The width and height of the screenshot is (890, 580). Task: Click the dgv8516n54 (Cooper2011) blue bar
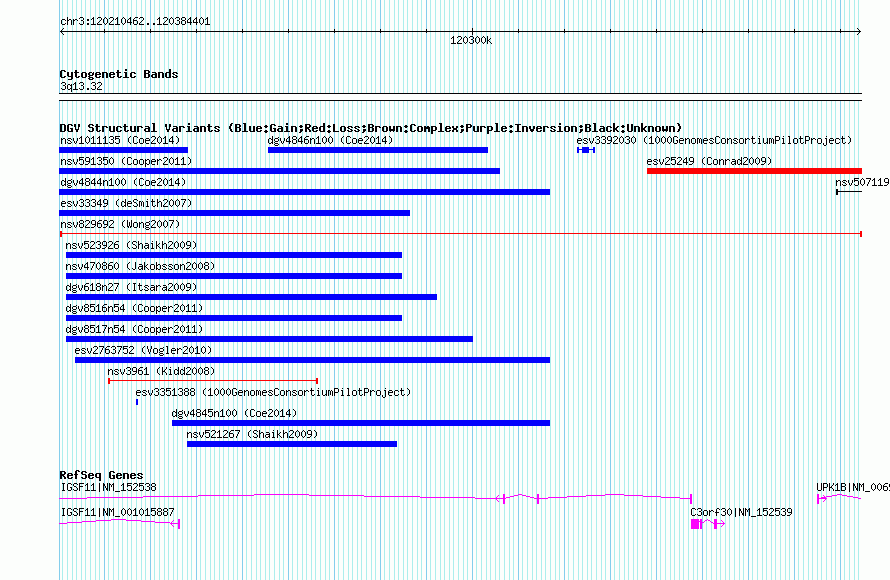tap(234, 318)
